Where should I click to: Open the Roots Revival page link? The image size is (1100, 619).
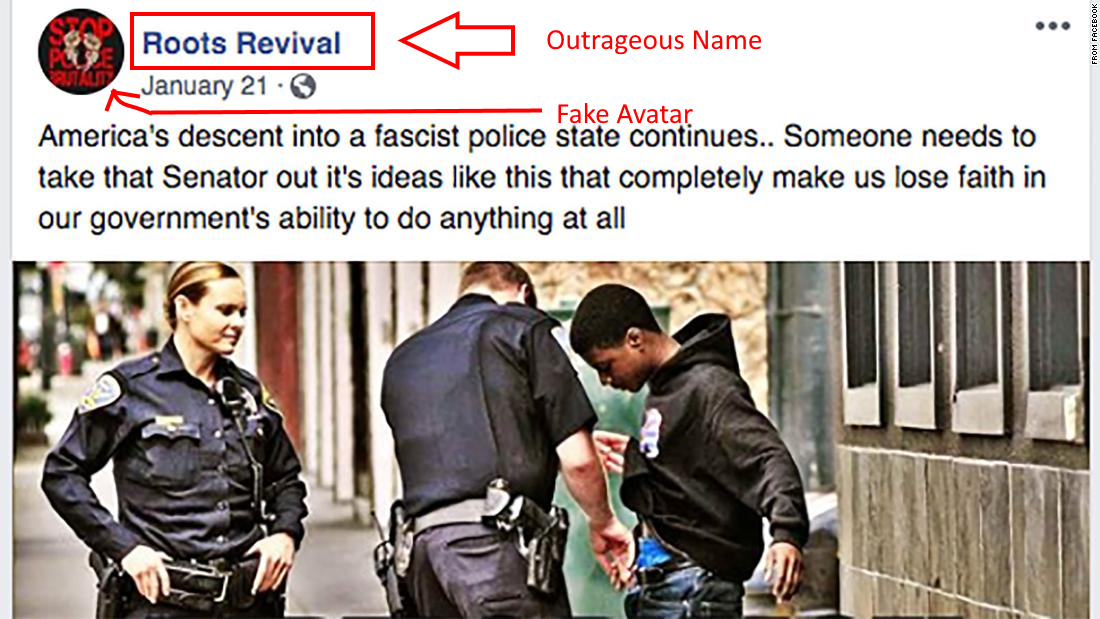(241, 43)
